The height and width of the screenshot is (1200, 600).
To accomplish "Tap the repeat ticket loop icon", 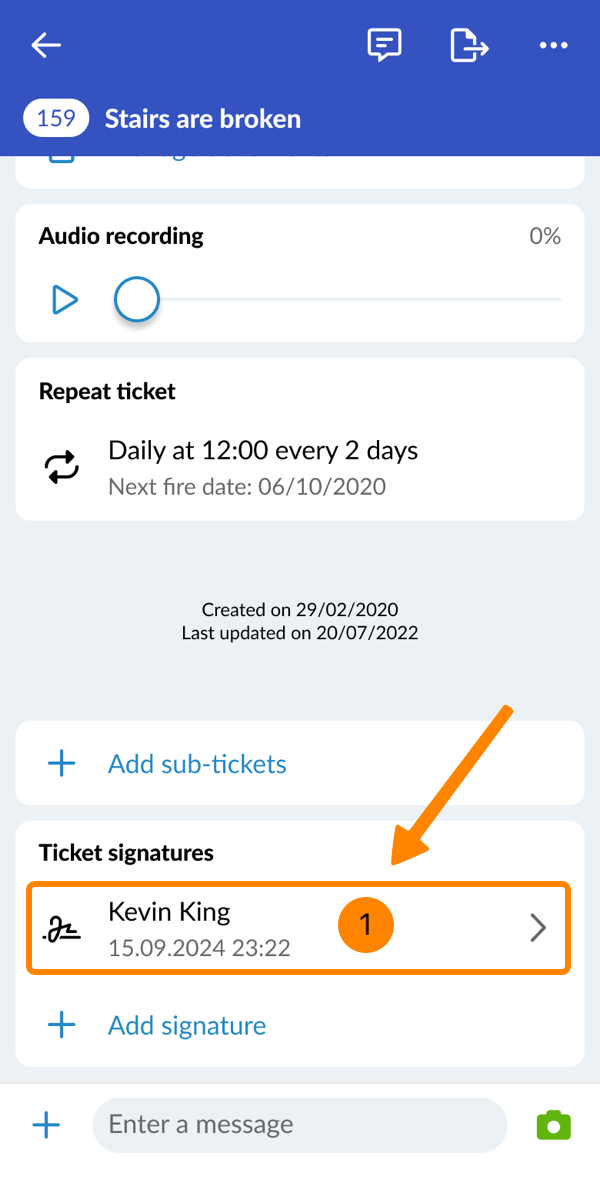I will click(x=63, y=467).
